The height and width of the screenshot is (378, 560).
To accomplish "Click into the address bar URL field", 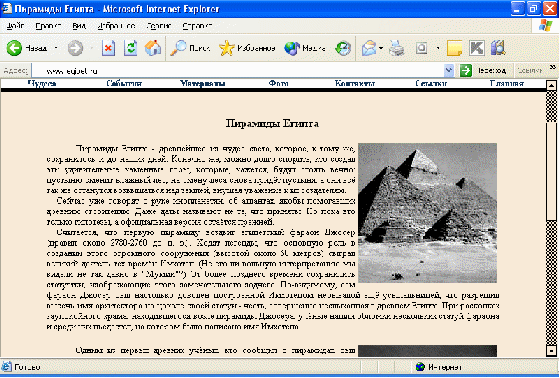I will pyautogui.click(x=238, y=71).
